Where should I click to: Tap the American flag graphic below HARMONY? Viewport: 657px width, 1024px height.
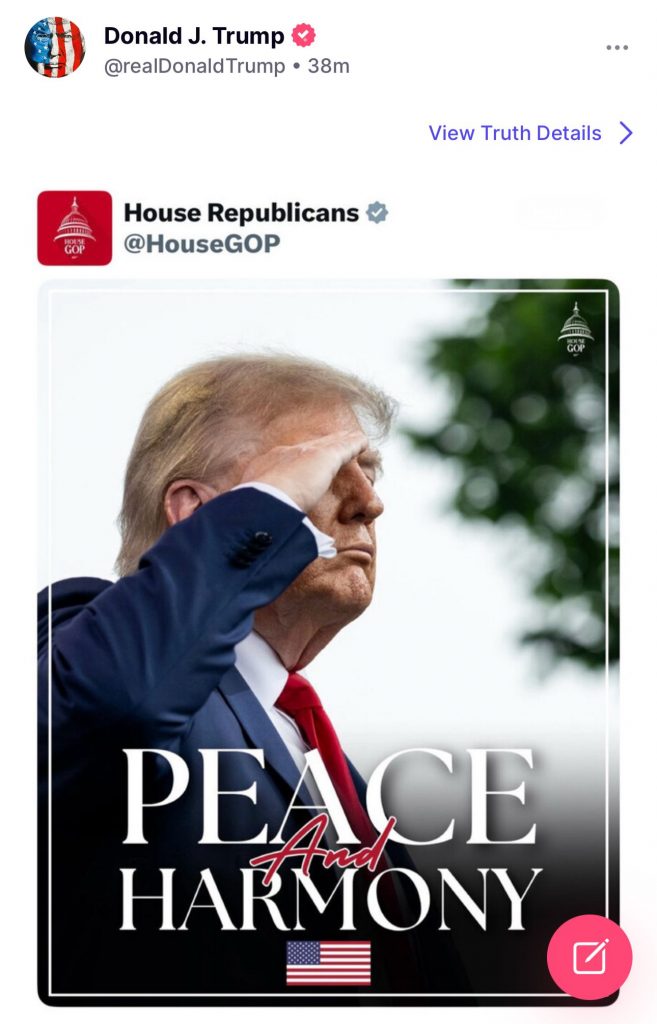coord(328,963)
